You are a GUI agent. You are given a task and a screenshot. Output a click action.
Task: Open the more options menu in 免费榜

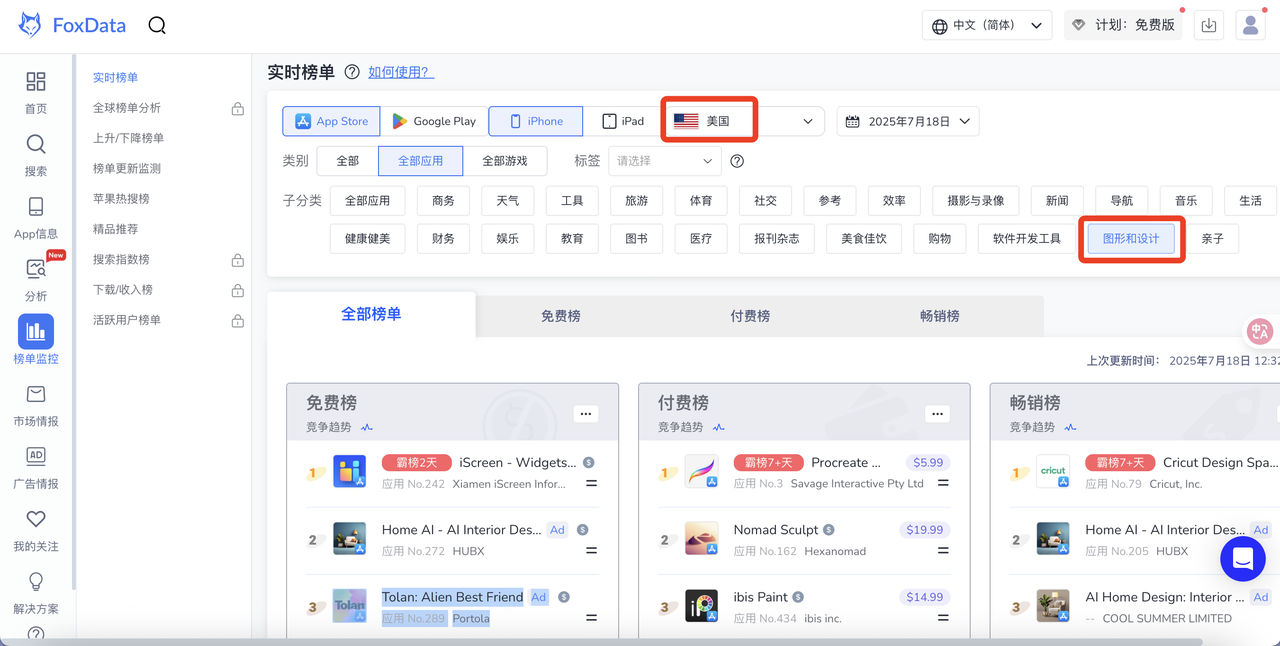click(x=586, y=414)
